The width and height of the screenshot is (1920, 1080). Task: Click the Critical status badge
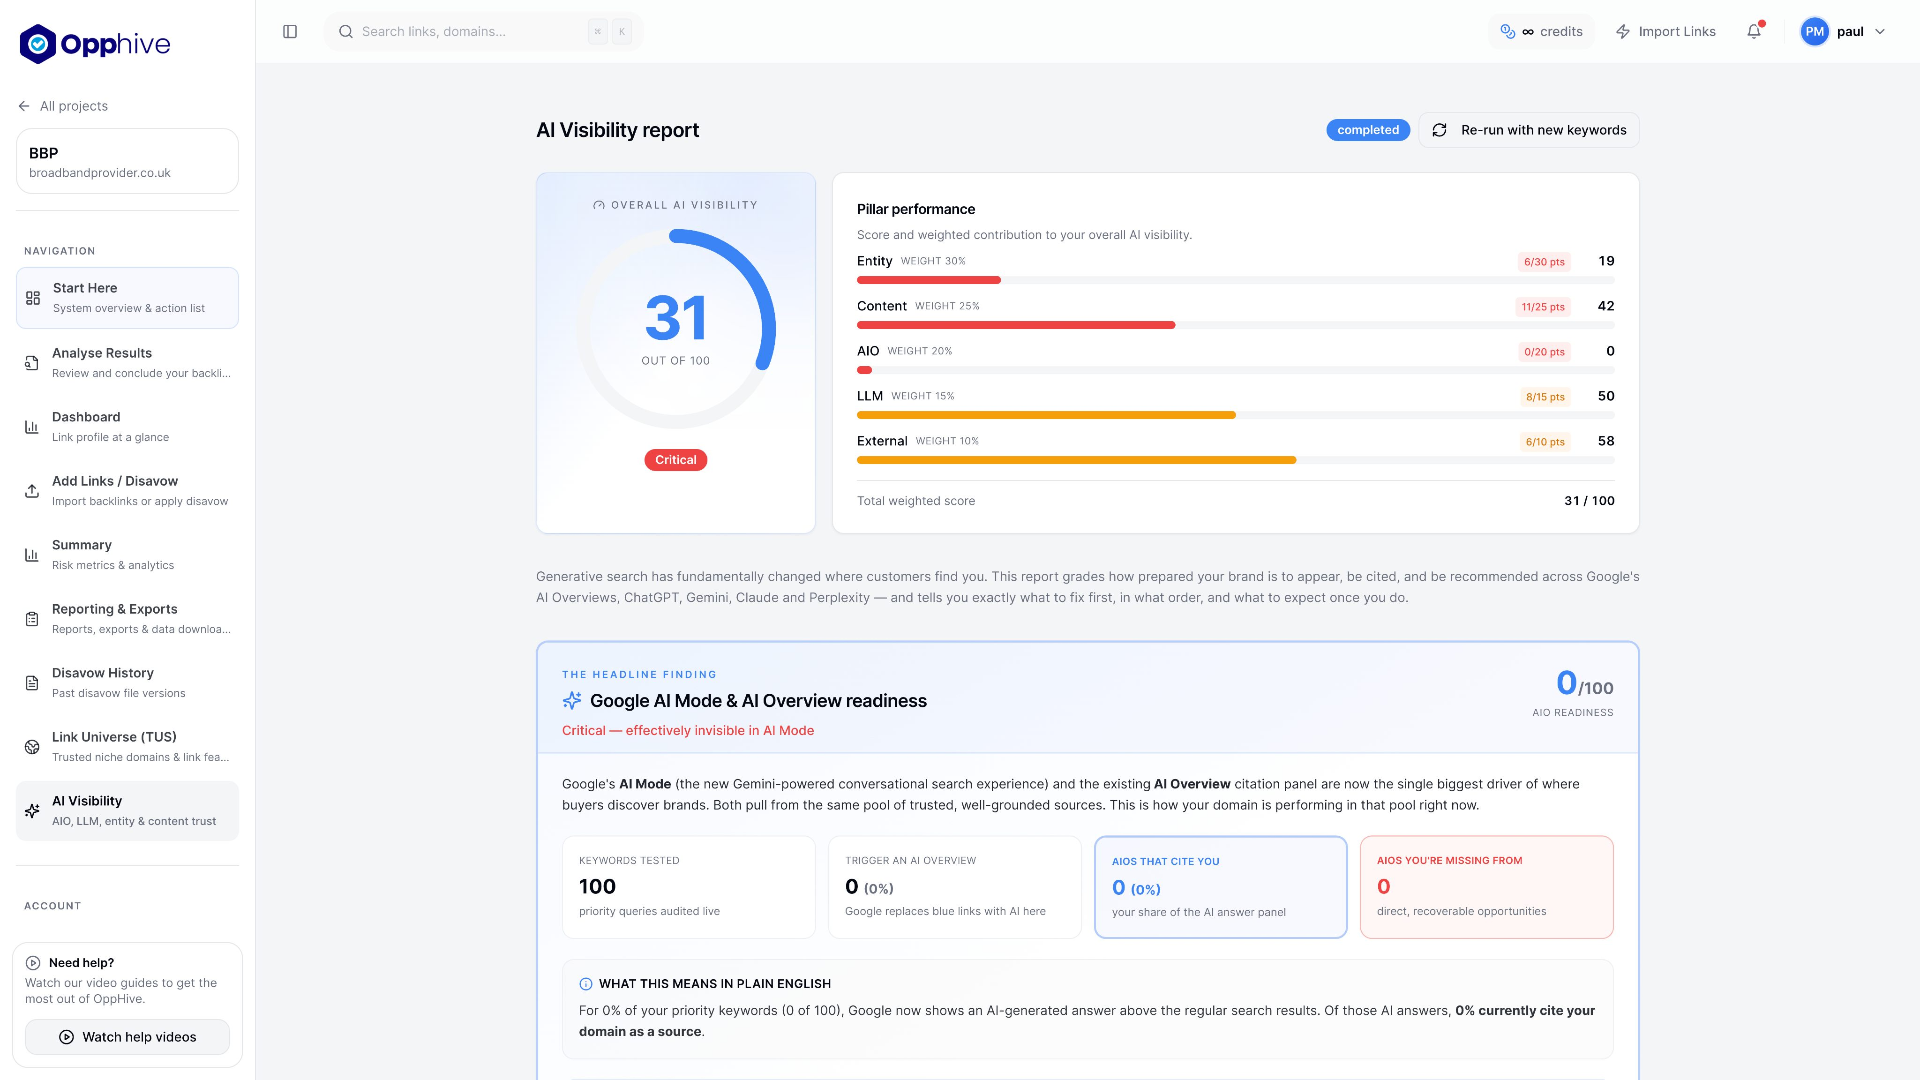(x=676, y=460)
